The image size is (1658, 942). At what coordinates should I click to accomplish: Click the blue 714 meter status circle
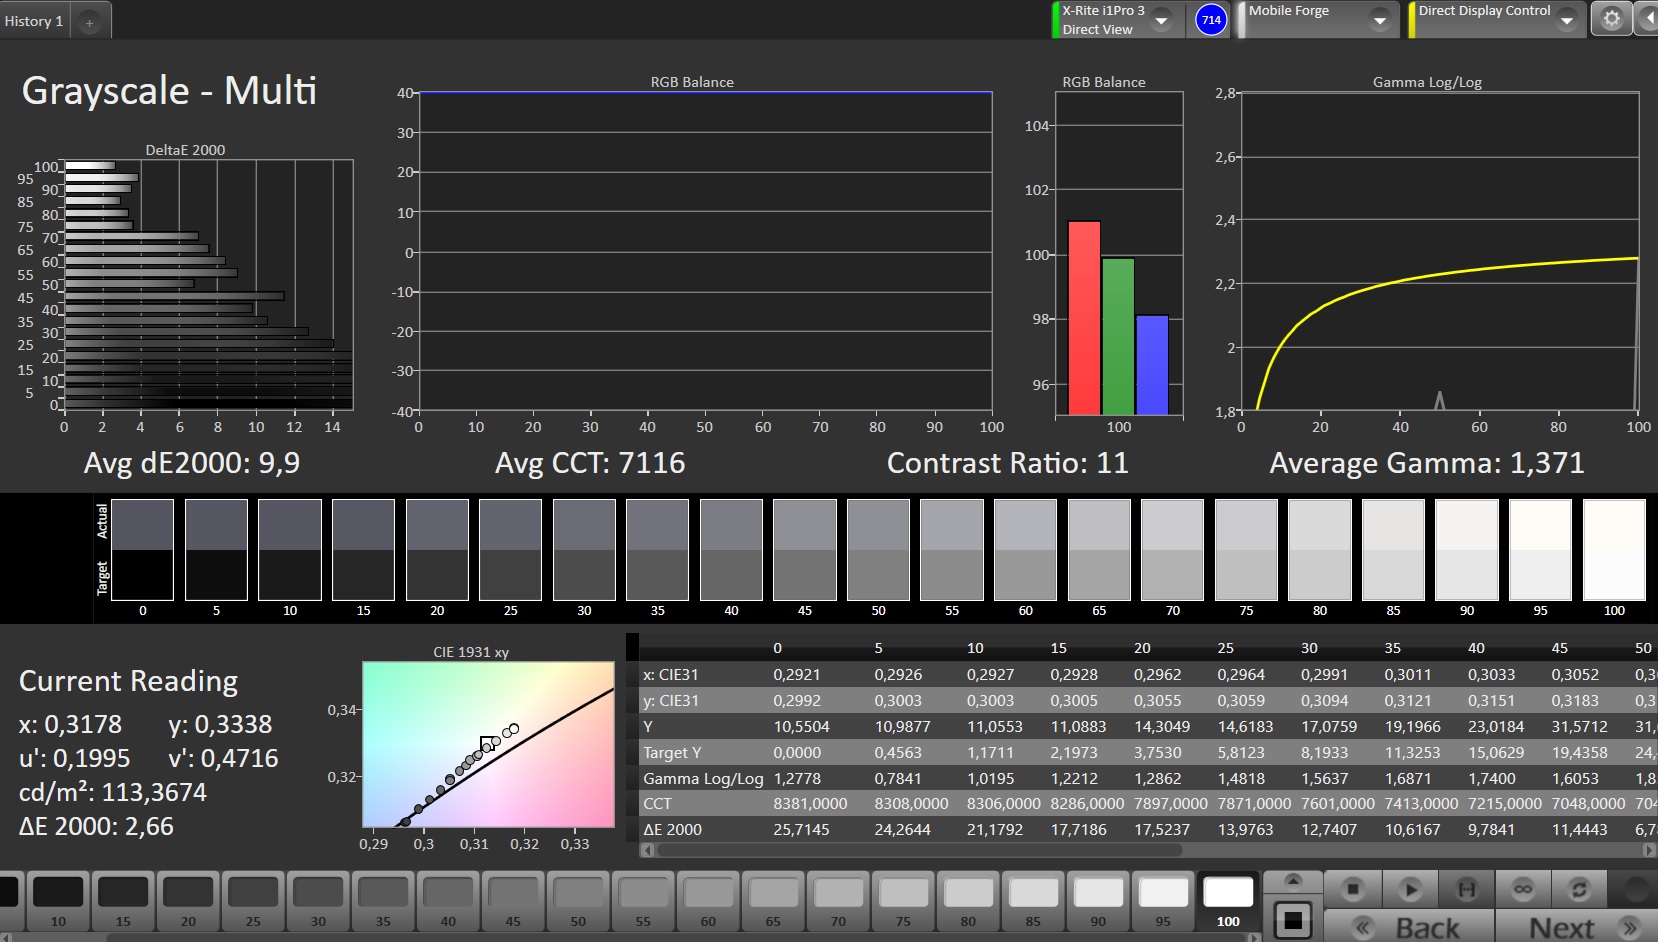point(1210,20)
